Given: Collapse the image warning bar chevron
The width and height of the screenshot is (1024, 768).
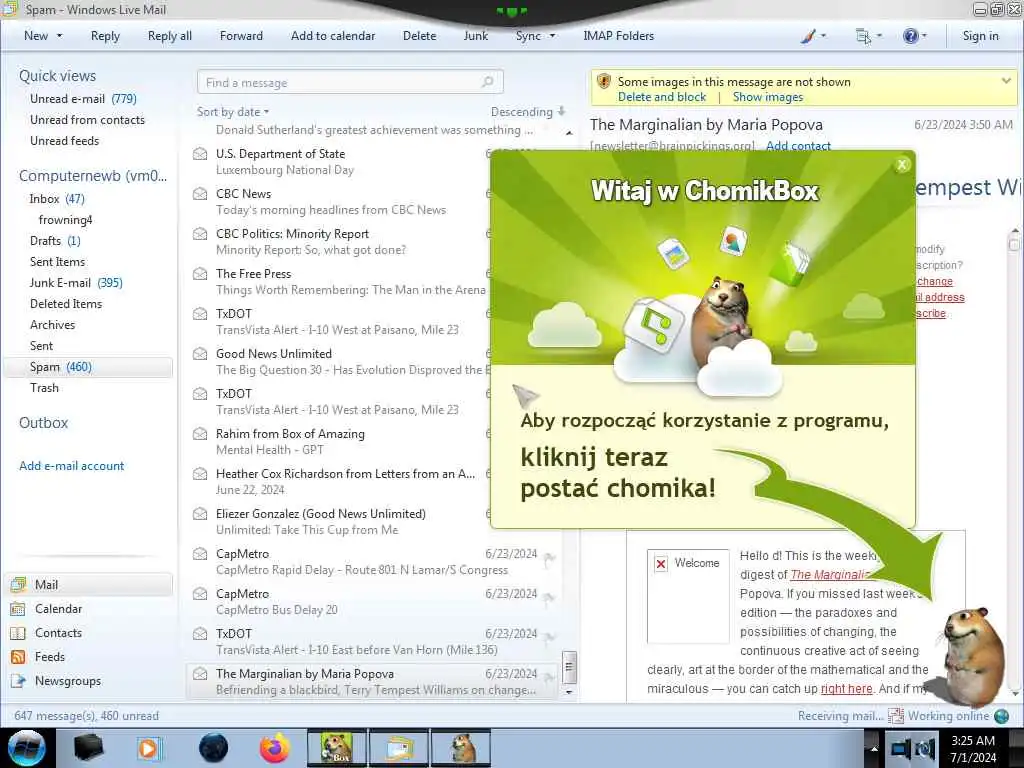Looking at the screenshot, I should click(1006, 81).
